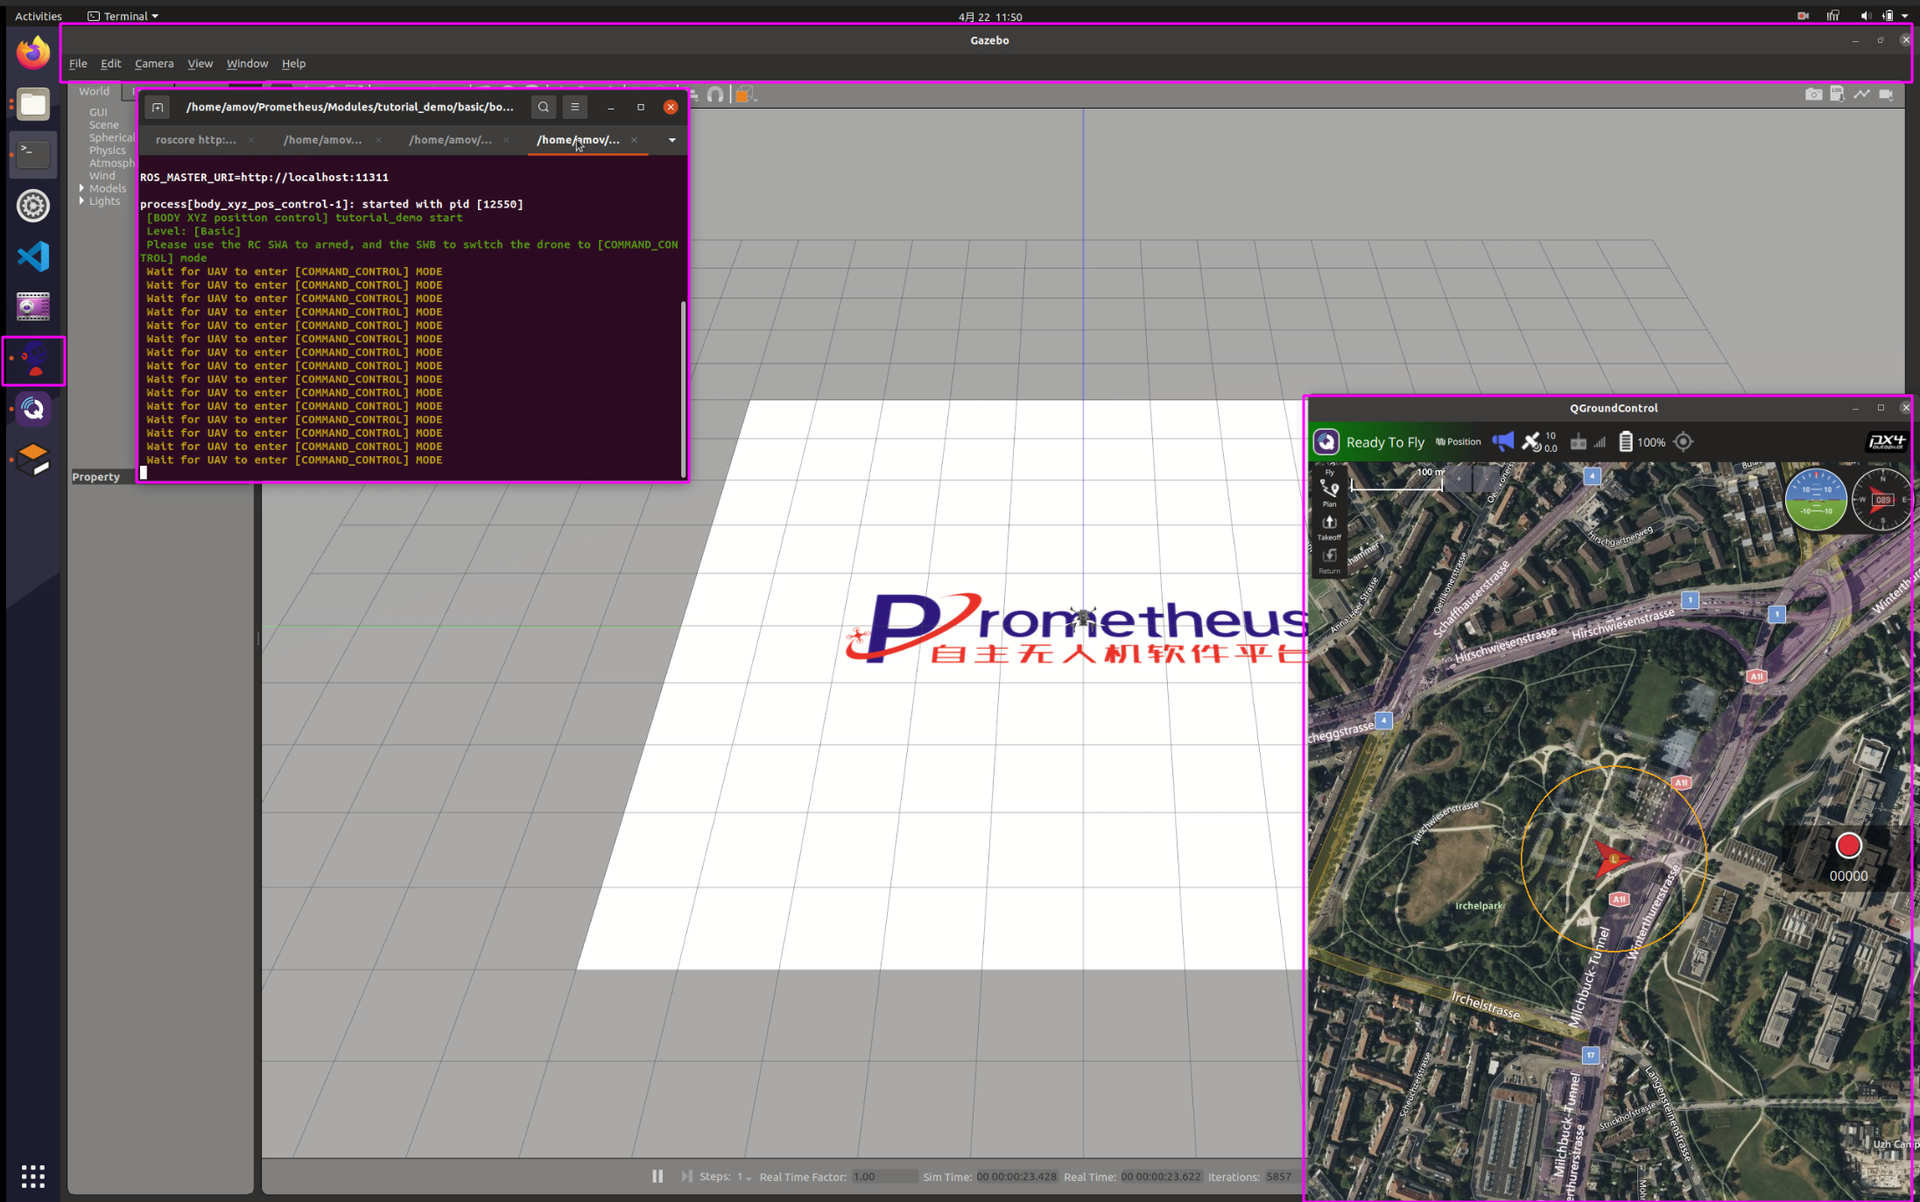Click the compass heading instrument
1920x1202 pixels.
[x=1881, y=499]
